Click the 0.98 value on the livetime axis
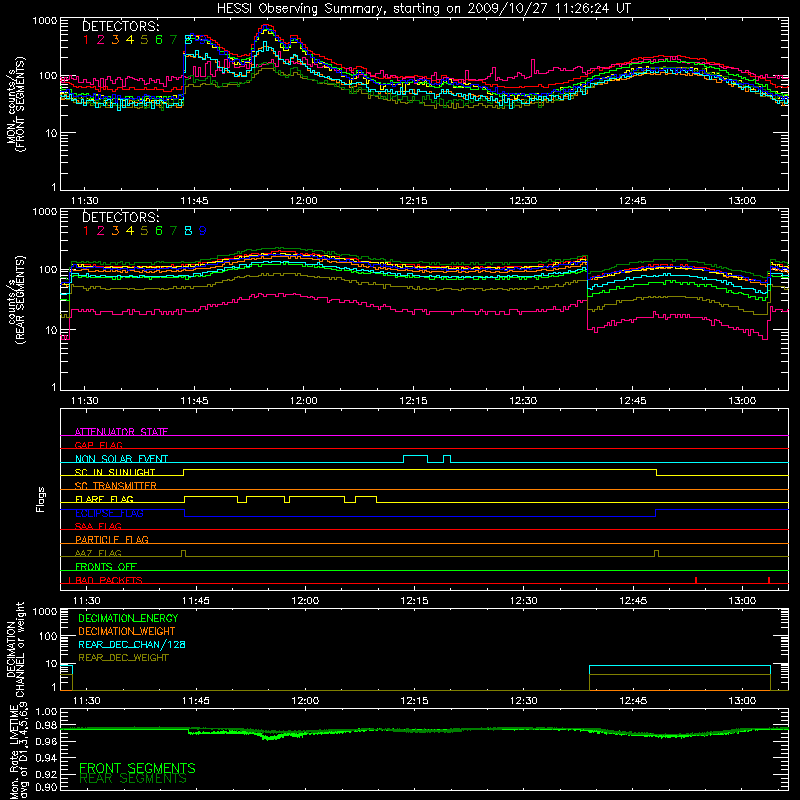The width and height of the screenshot is (800, 800). tap(47, 726)
